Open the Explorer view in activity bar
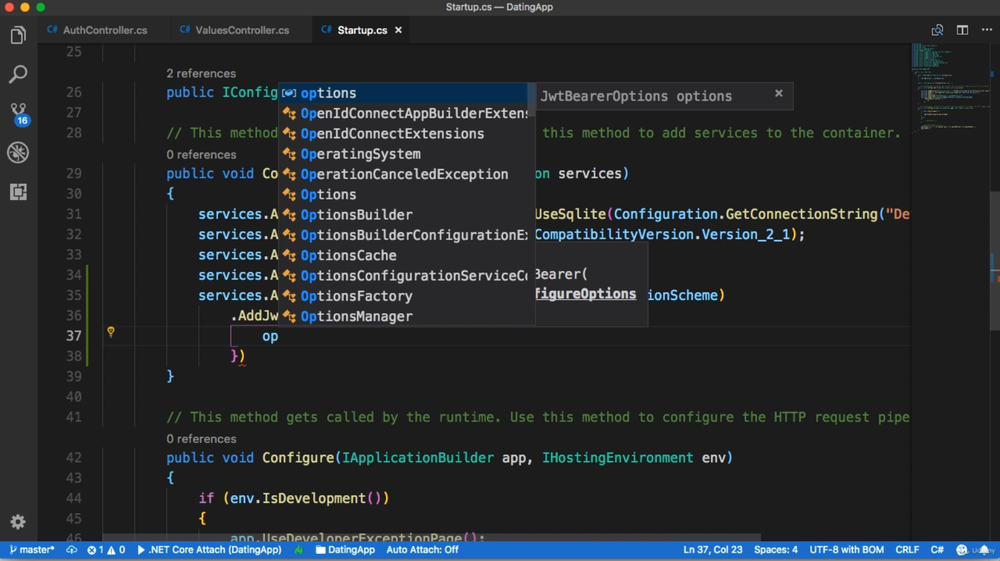This screenshot has width=1000, height=561. click(x=18, y=36)
